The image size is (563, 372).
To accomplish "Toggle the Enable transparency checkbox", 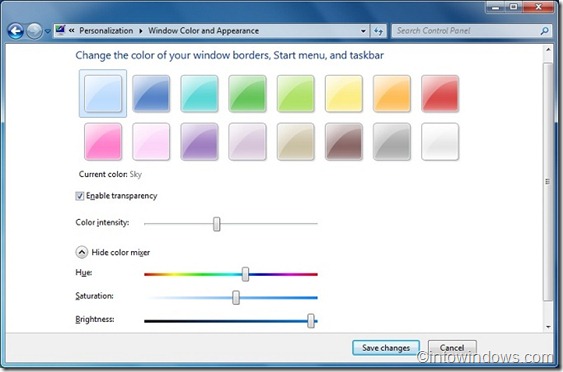I will tap(79, 196).
